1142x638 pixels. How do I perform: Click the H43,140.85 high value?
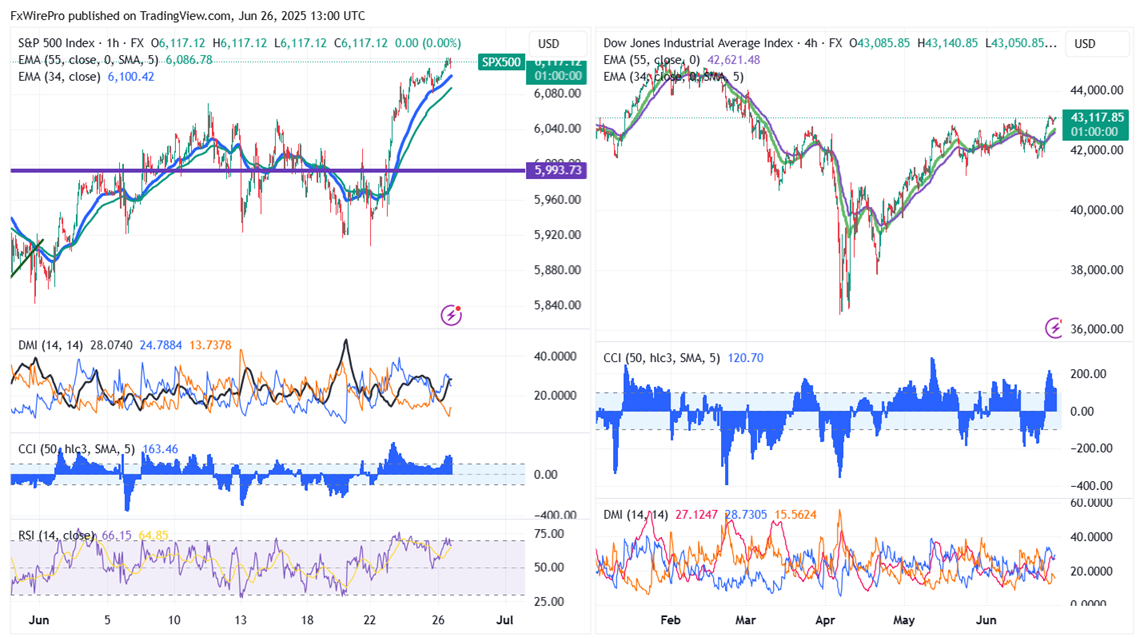point(948,43)
